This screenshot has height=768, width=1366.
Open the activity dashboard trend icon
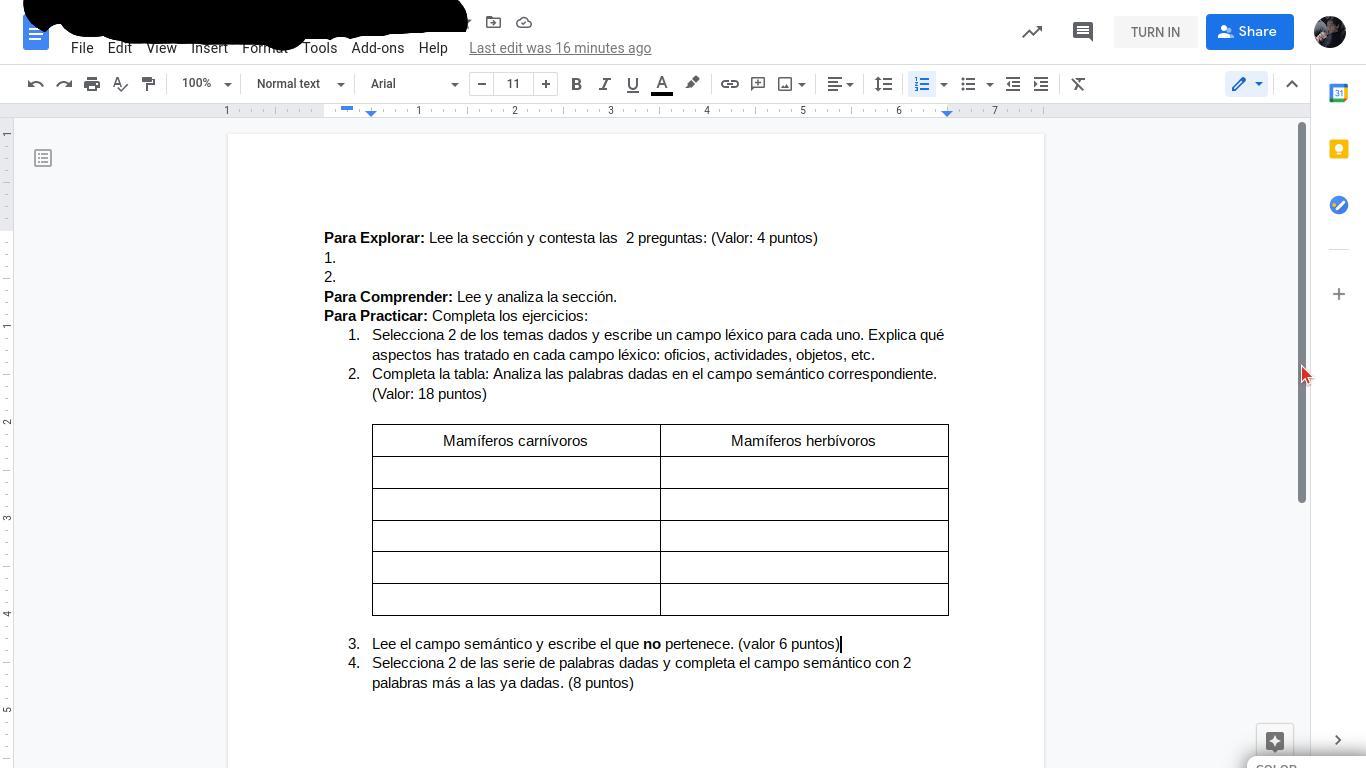point(1032,32)
